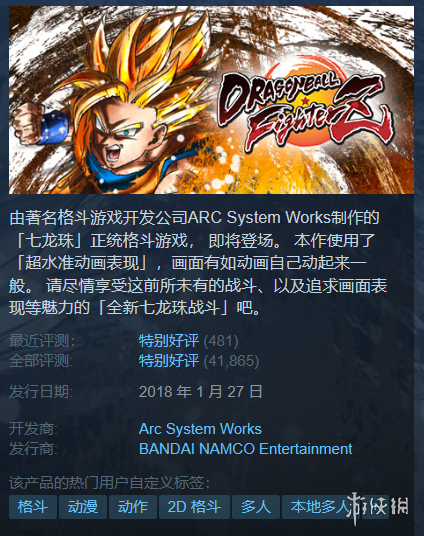Click the recent review count (481)

[221, 341]
